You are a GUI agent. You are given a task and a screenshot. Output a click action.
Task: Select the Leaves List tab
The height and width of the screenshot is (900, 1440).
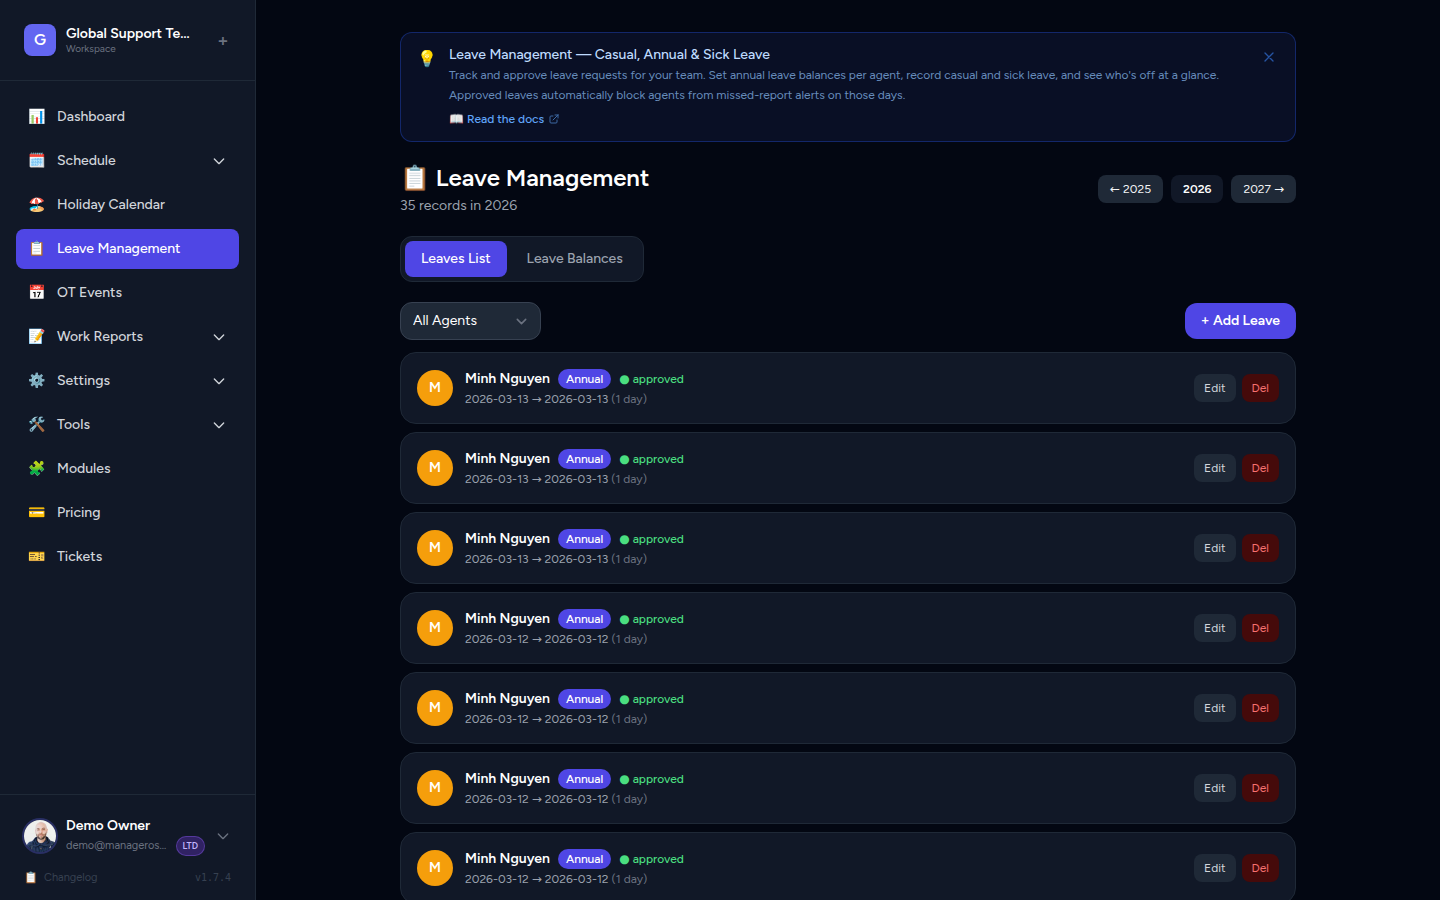[455, 258]
